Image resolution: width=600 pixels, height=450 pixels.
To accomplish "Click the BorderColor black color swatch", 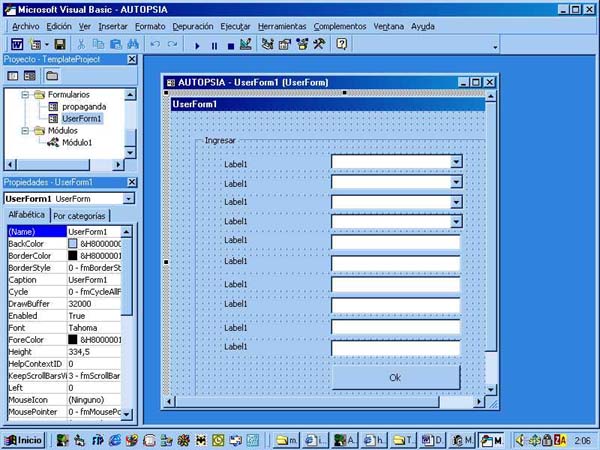I will point(73,257).
